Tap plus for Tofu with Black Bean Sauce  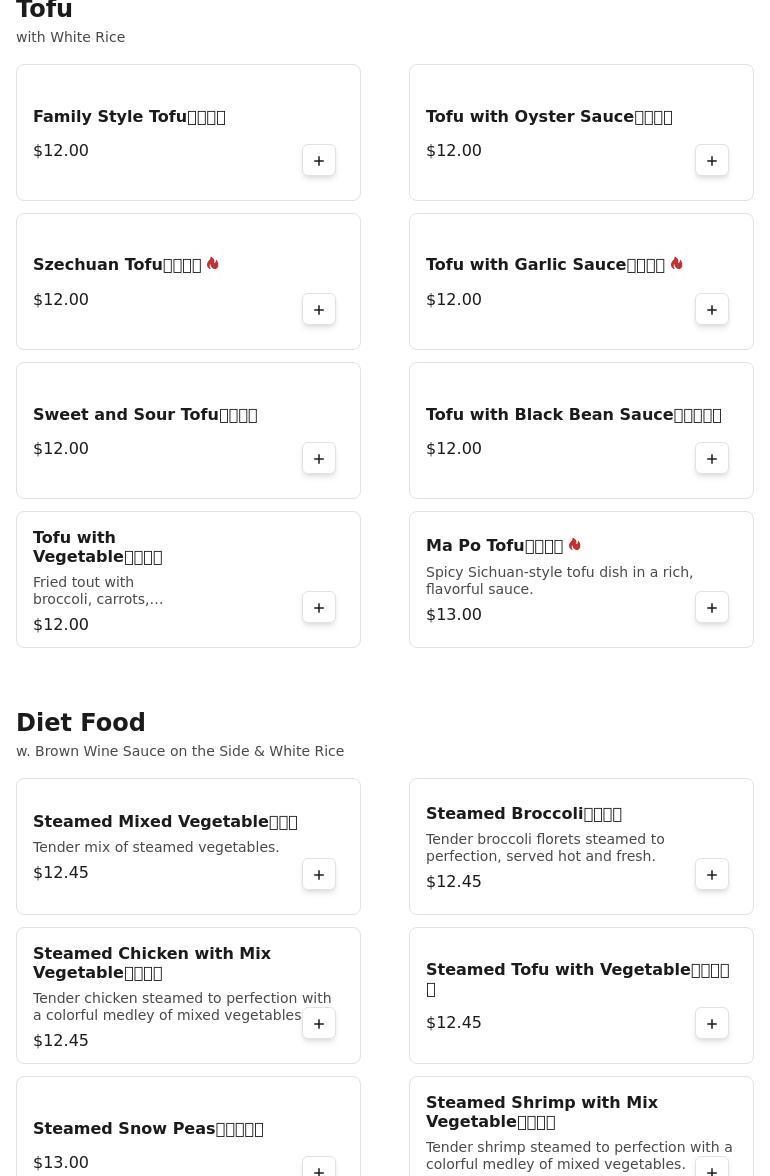(x=712, y=459)
